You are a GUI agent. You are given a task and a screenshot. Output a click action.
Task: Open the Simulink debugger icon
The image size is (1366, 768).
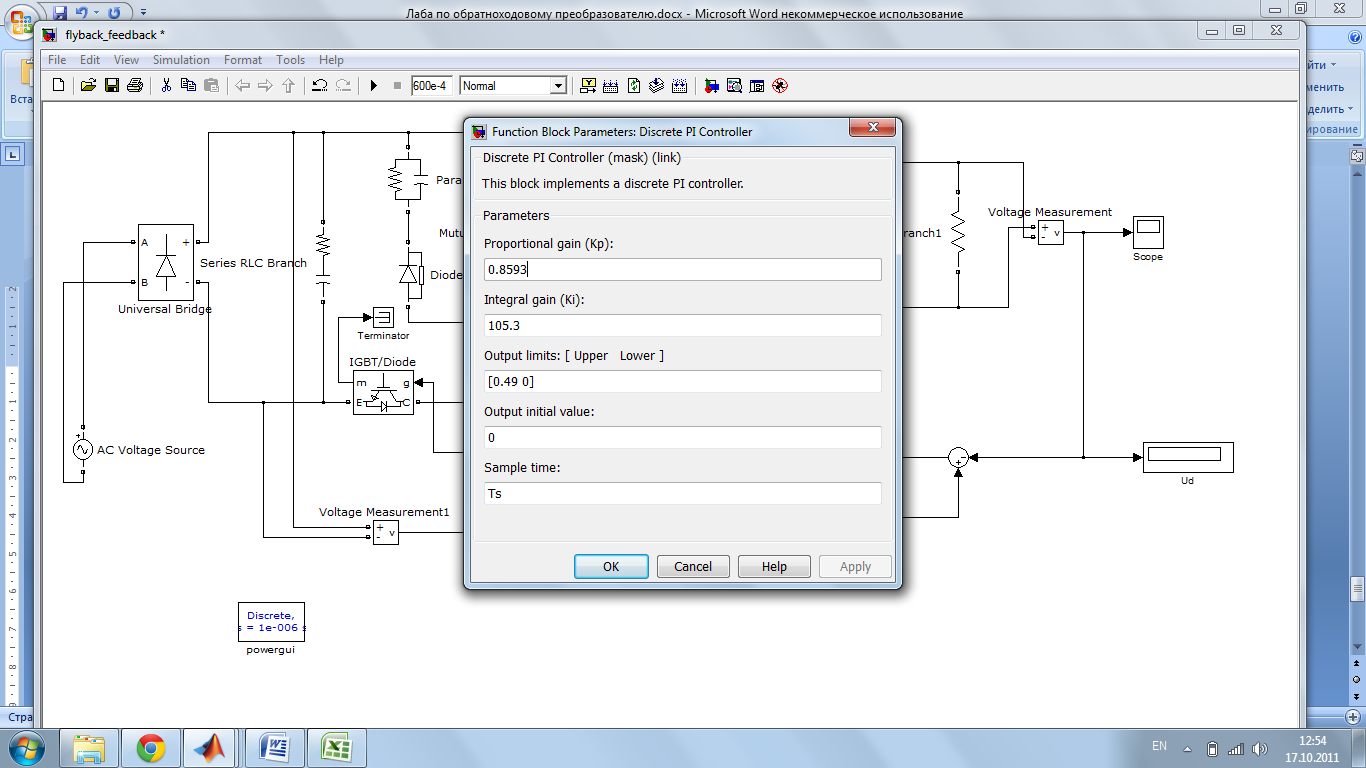781,86
